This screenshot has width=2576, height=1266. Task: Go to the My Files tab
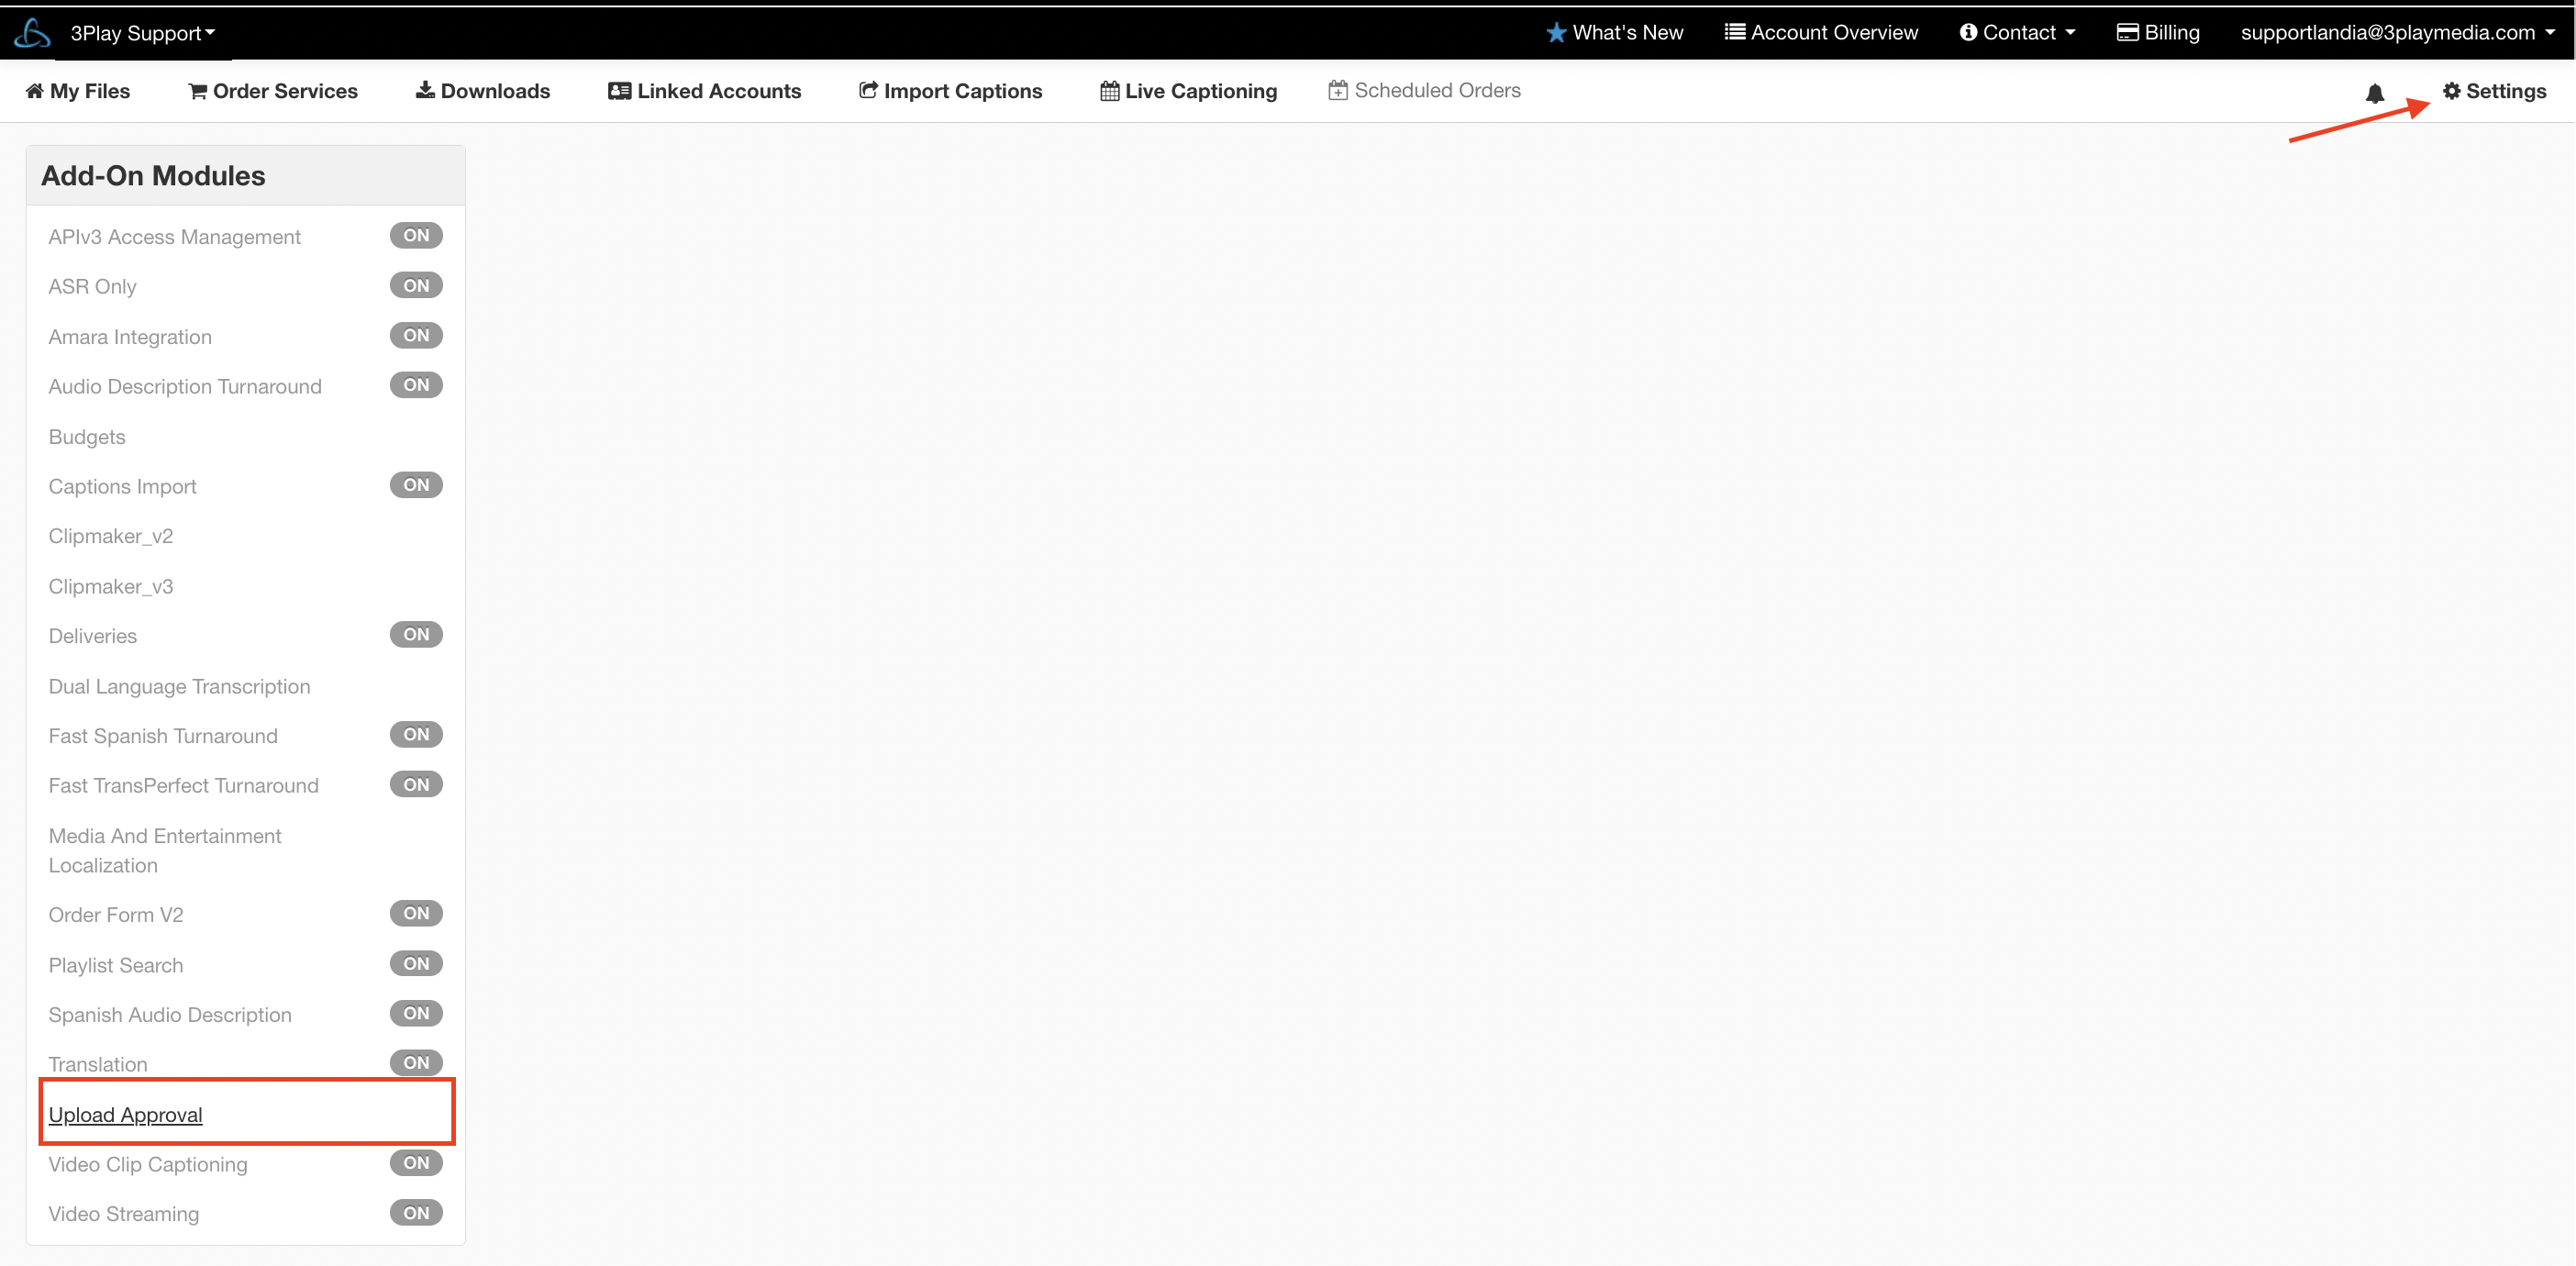tap(78, 91)
